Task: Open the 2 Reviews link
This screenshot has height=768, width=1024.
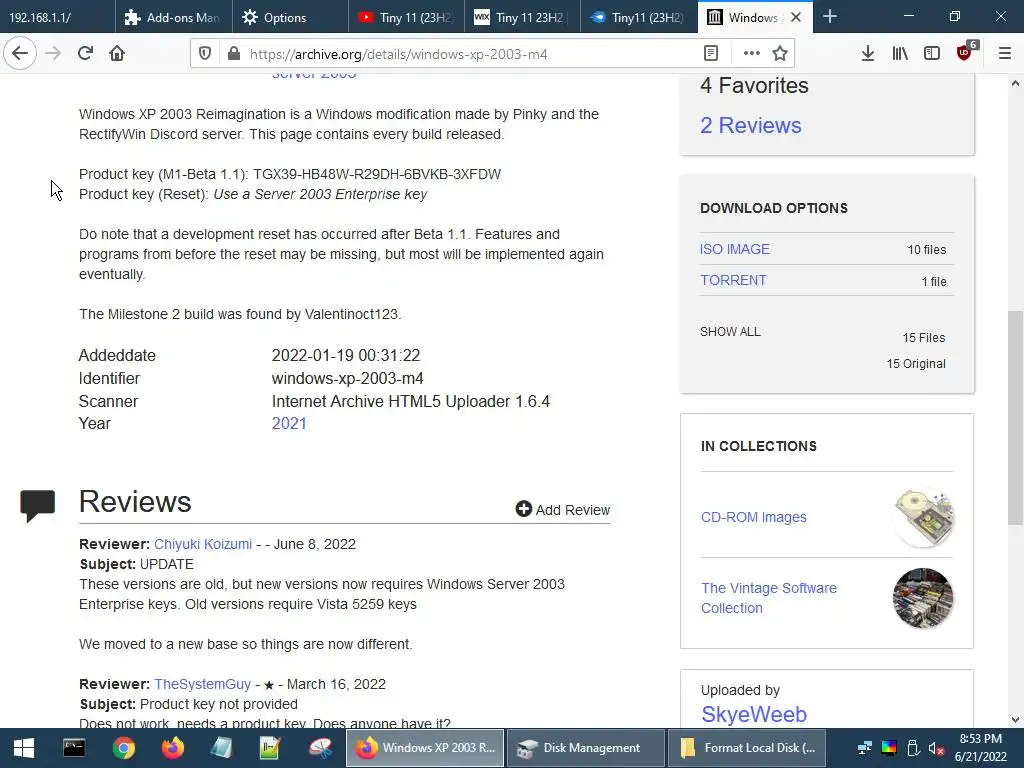Action: click(x=750, y=125)
